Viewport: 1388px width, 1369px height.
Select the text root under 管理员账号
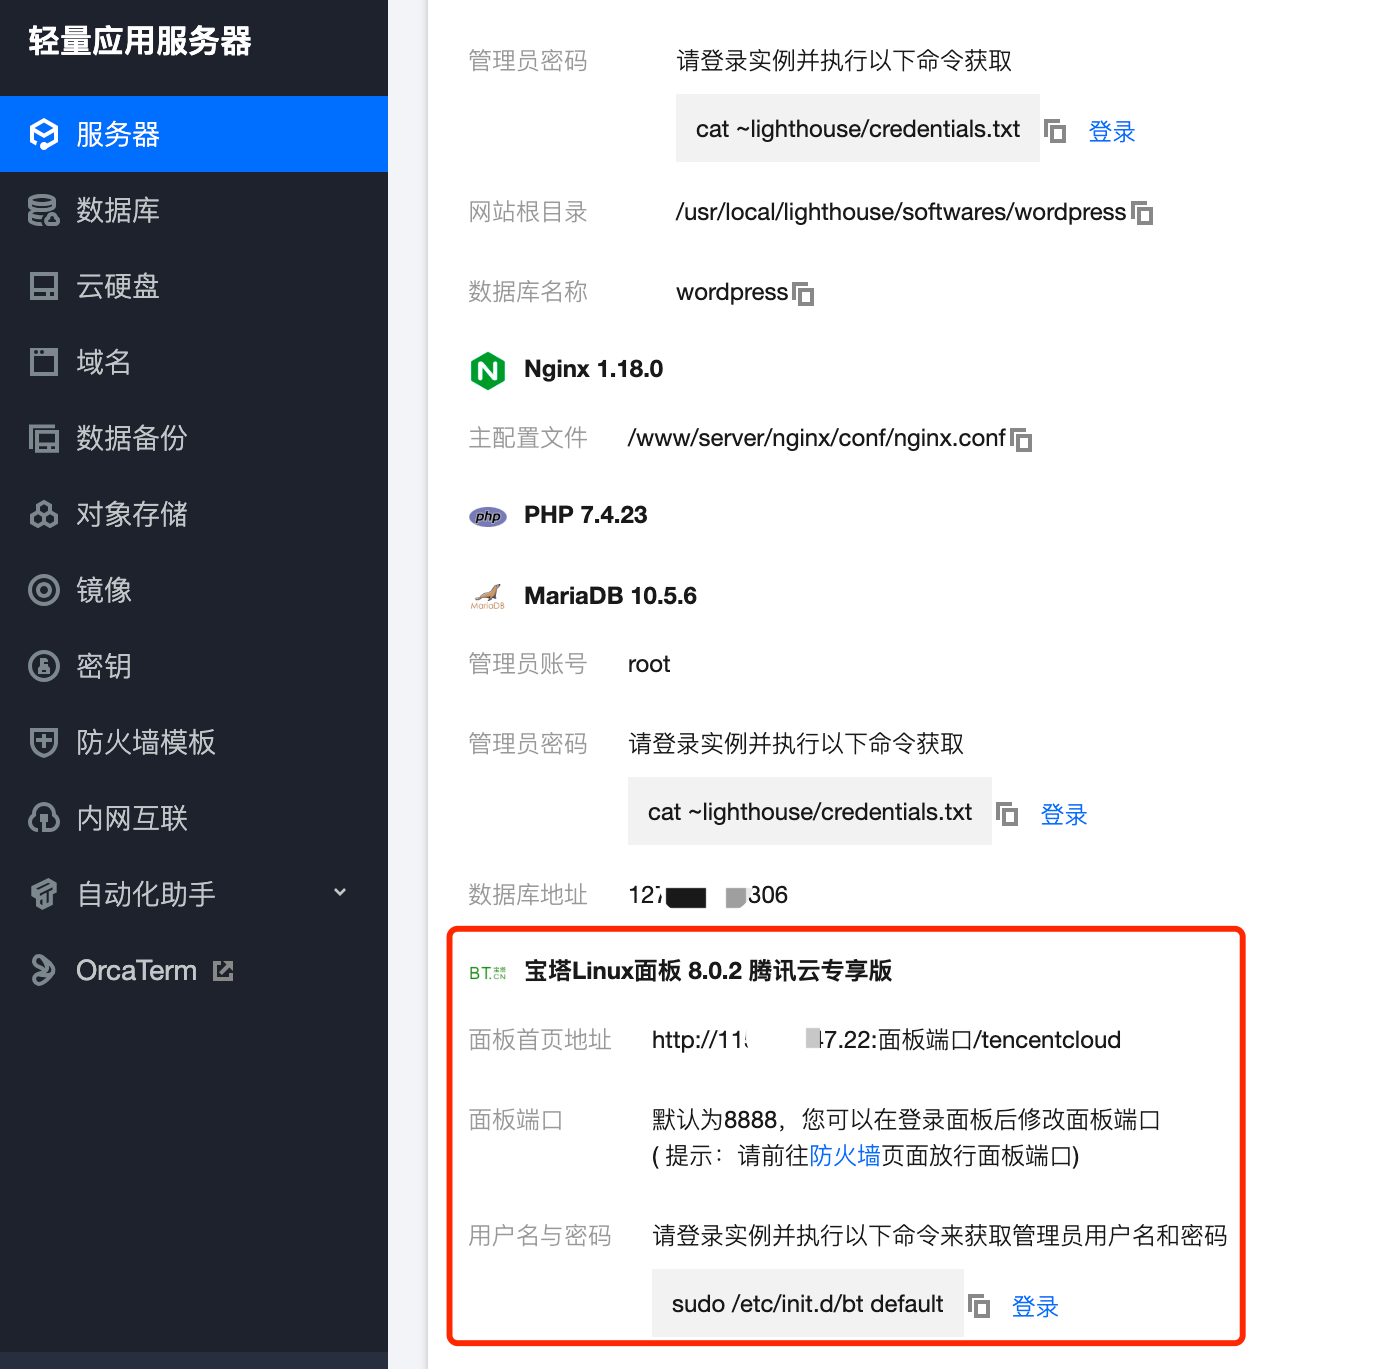[x=649, y=664]
